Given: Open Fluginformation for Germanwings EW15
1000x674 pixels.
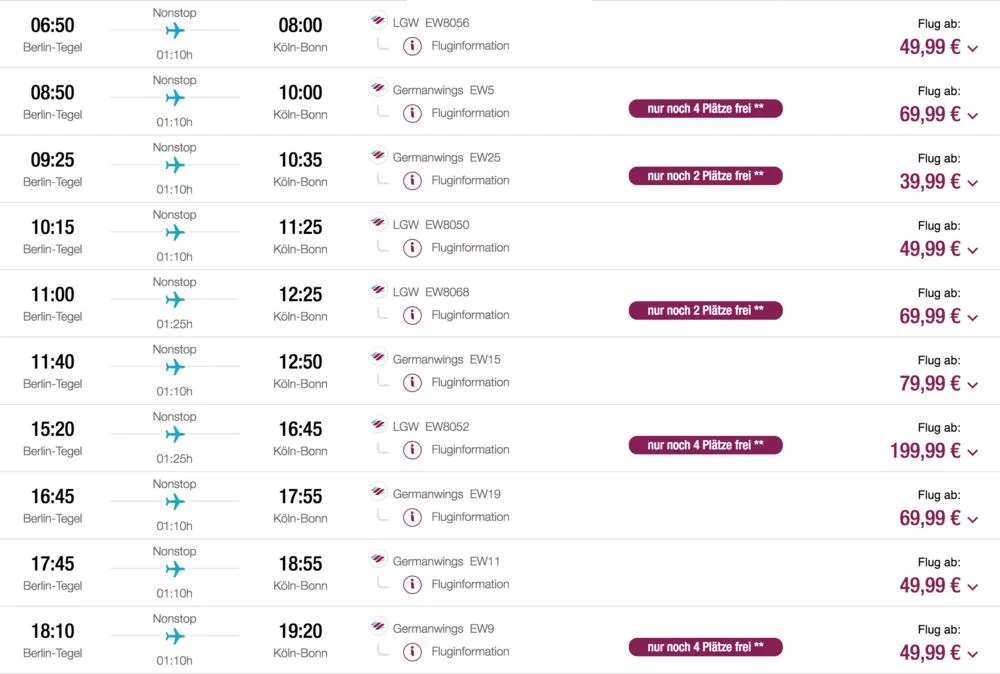Looking at the screenshot, I should pyautogui.click(x=470, y=383).
